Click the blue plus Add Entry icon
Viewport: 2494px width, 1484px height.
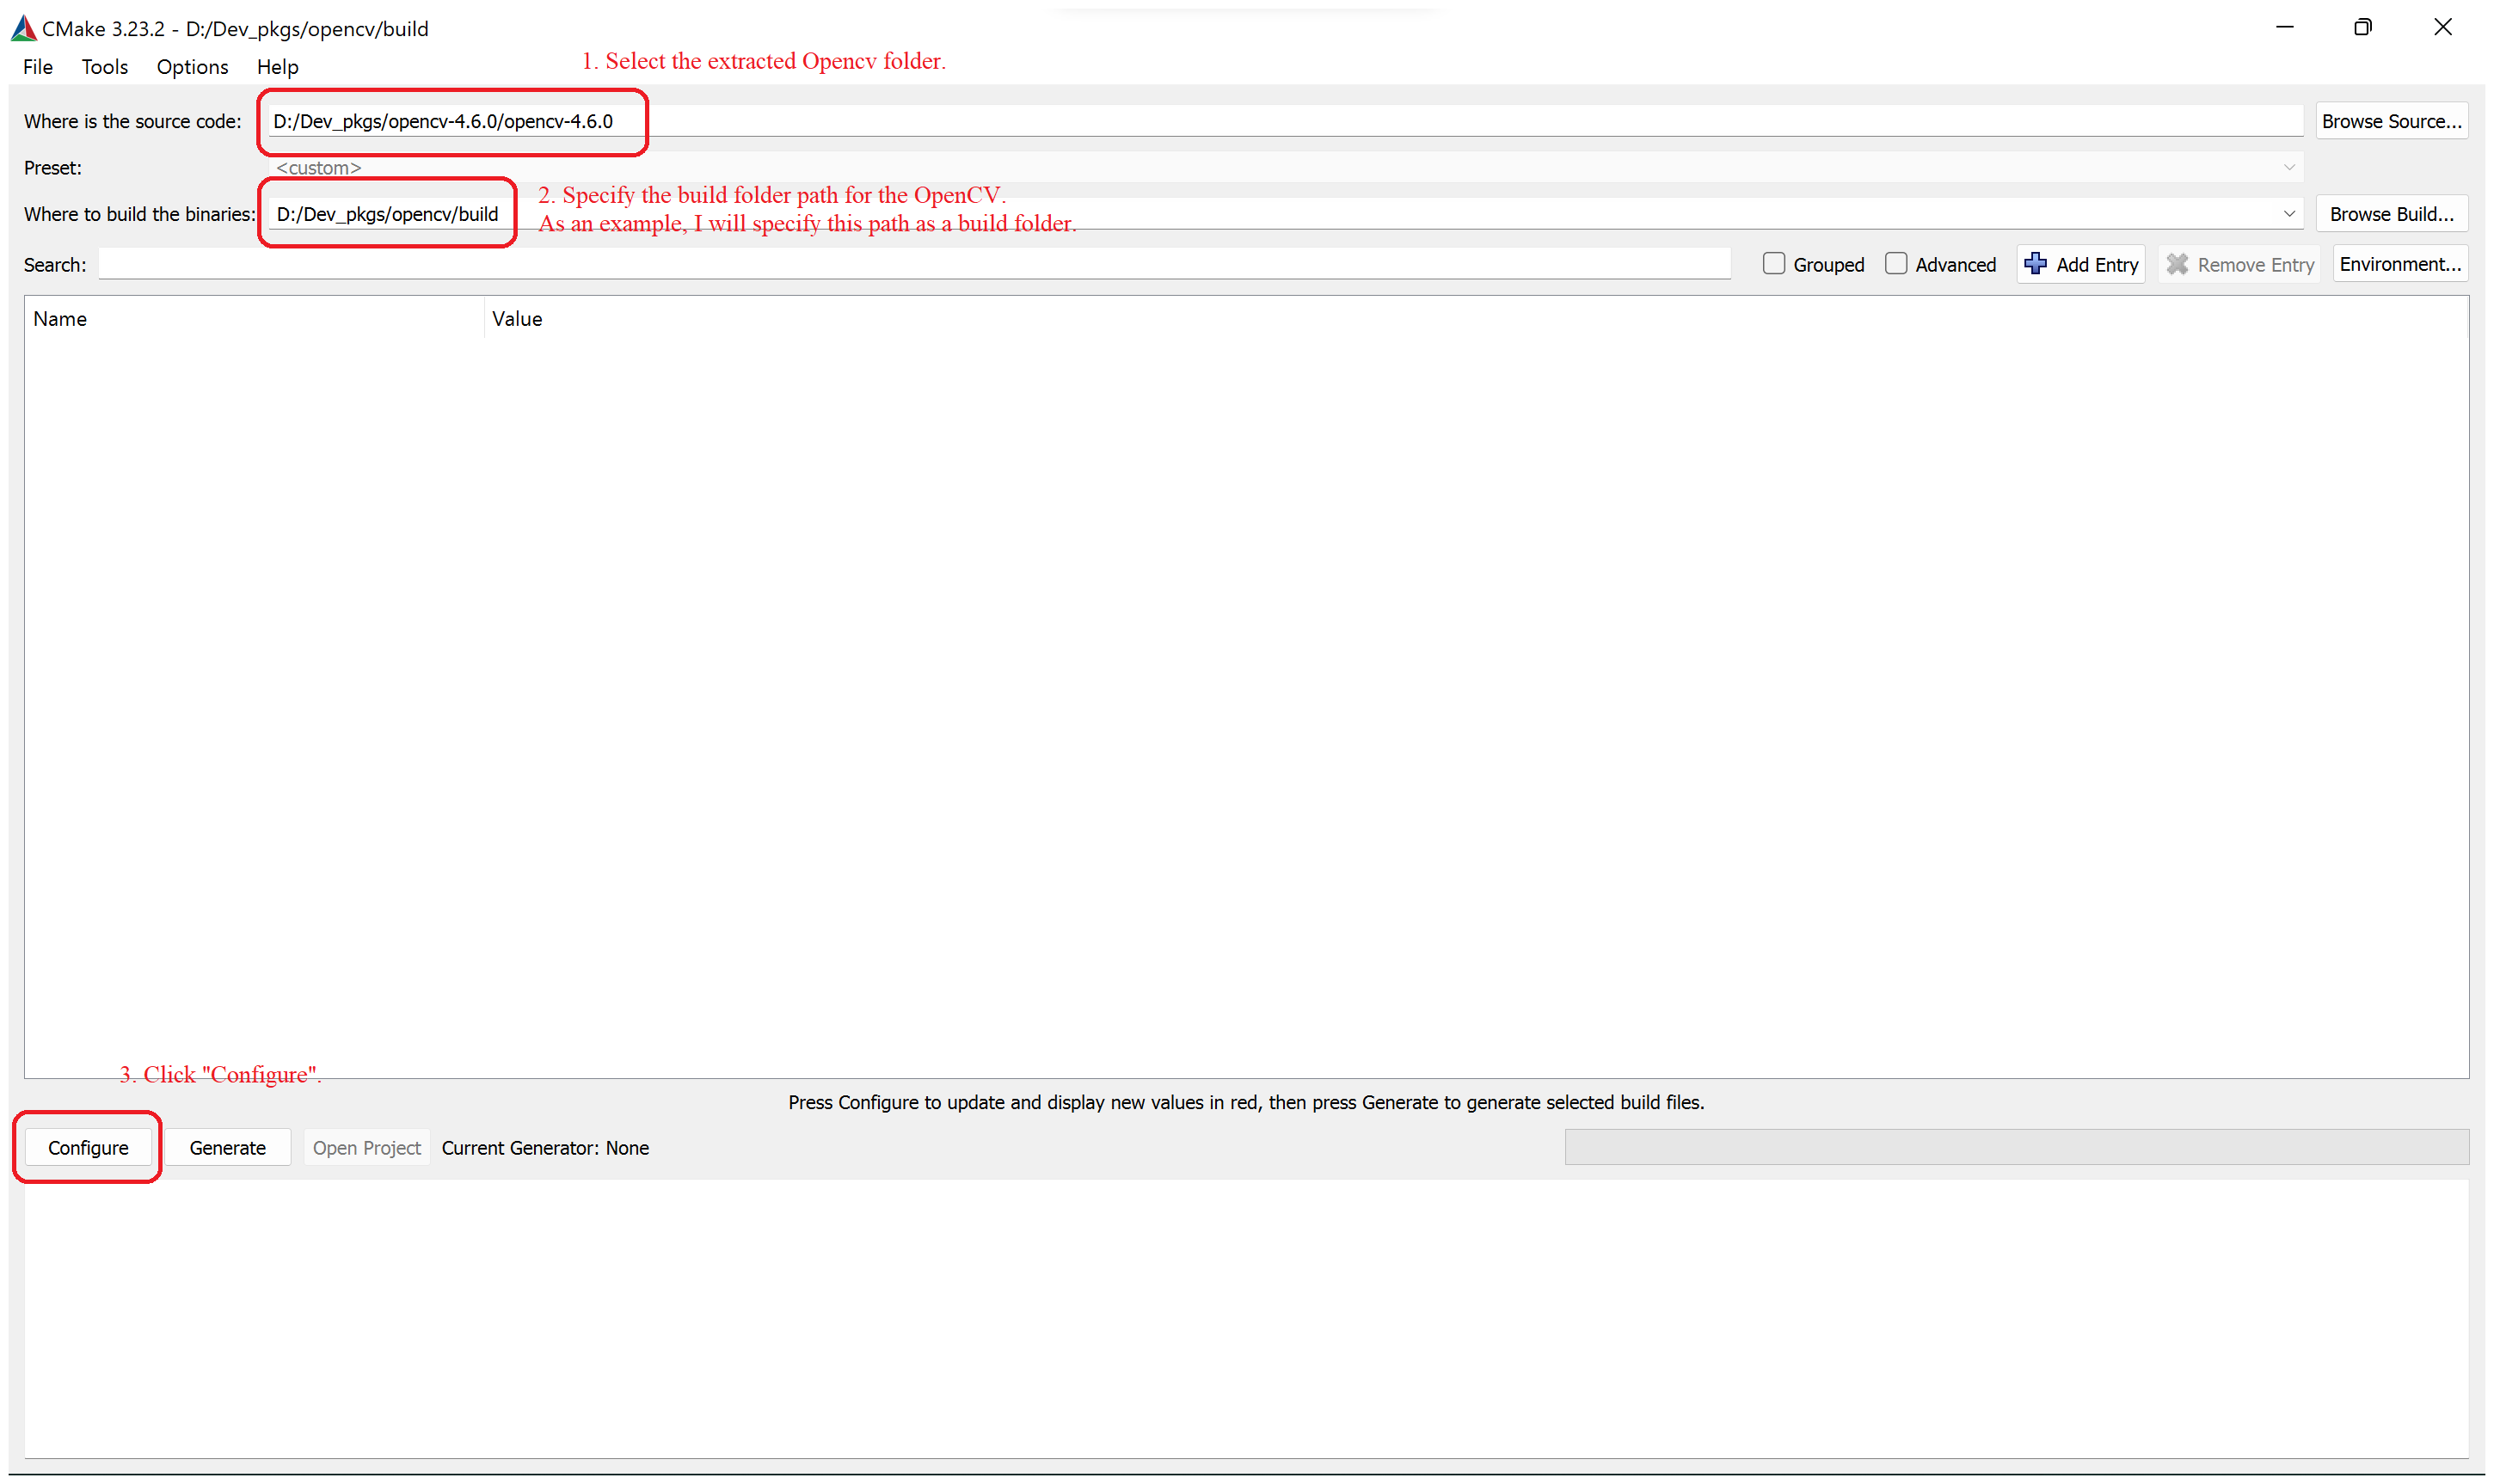pyautogui.click(x=2034, y=264)
